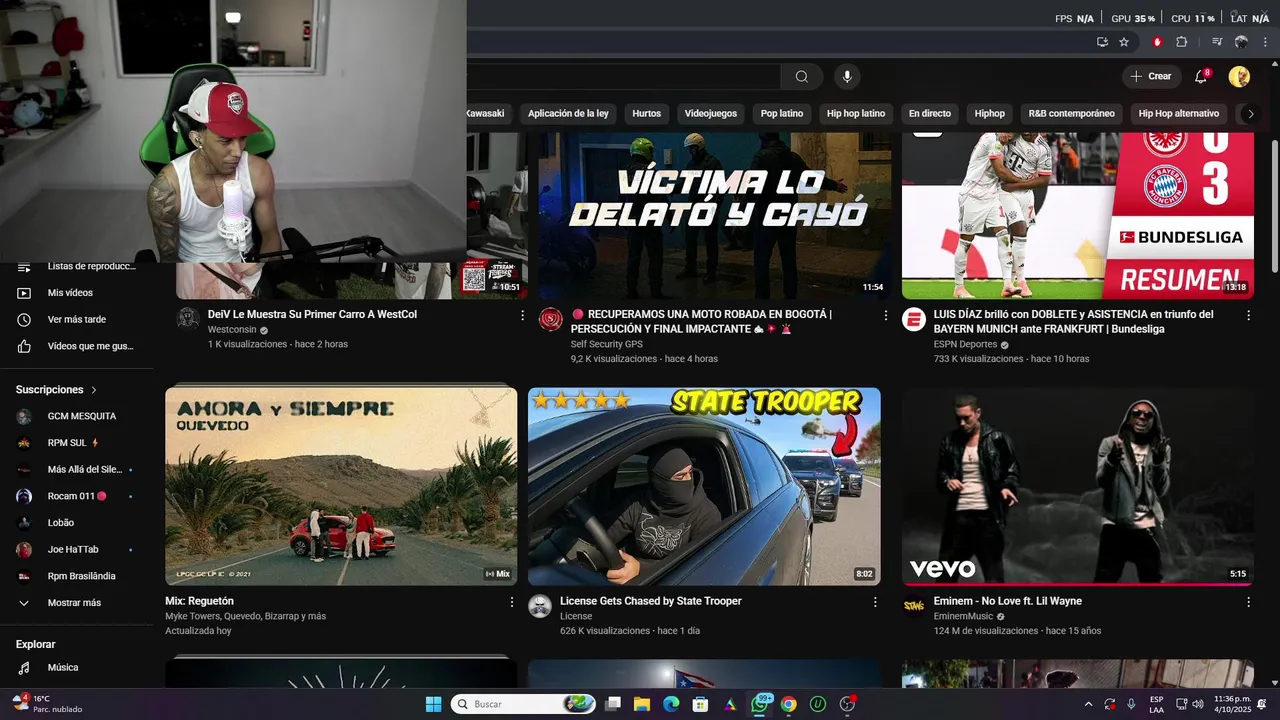Open Rpm Brasilândia subscription
Viewport: 1280px width, 720px height.
click(x=76, y=576)
